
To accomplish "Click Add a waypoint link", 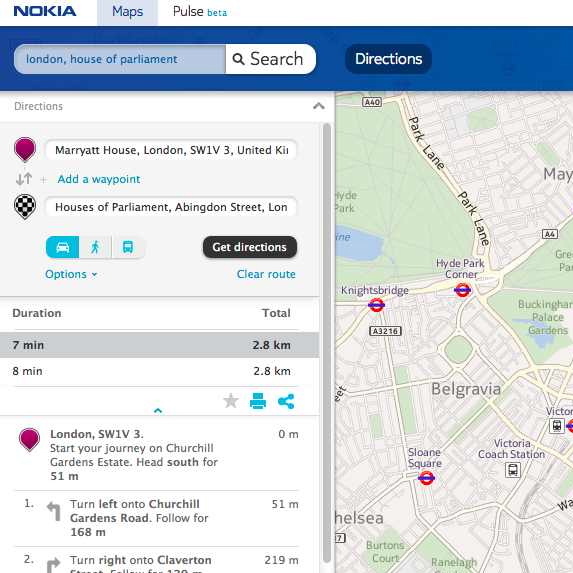I will [99, 179].
